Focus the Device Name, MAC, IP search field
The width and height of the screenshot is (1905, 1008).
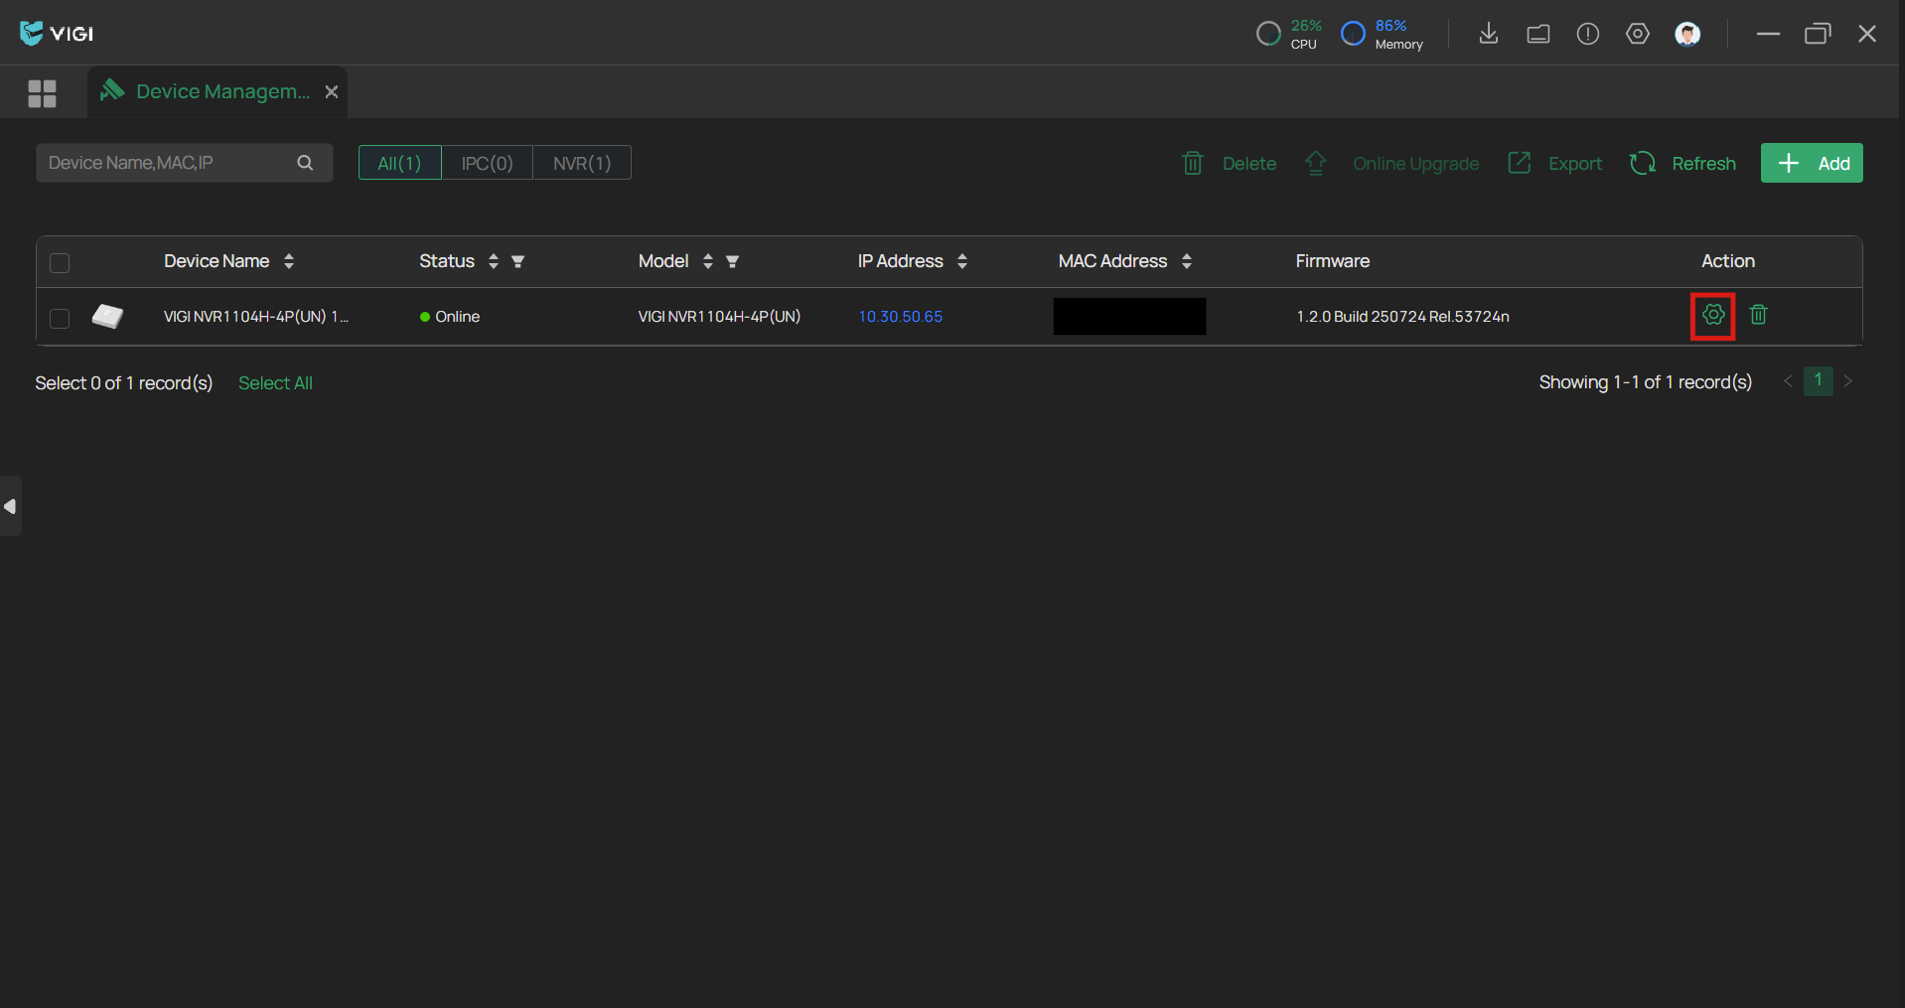pyautogui.click(x=165, y=163)
